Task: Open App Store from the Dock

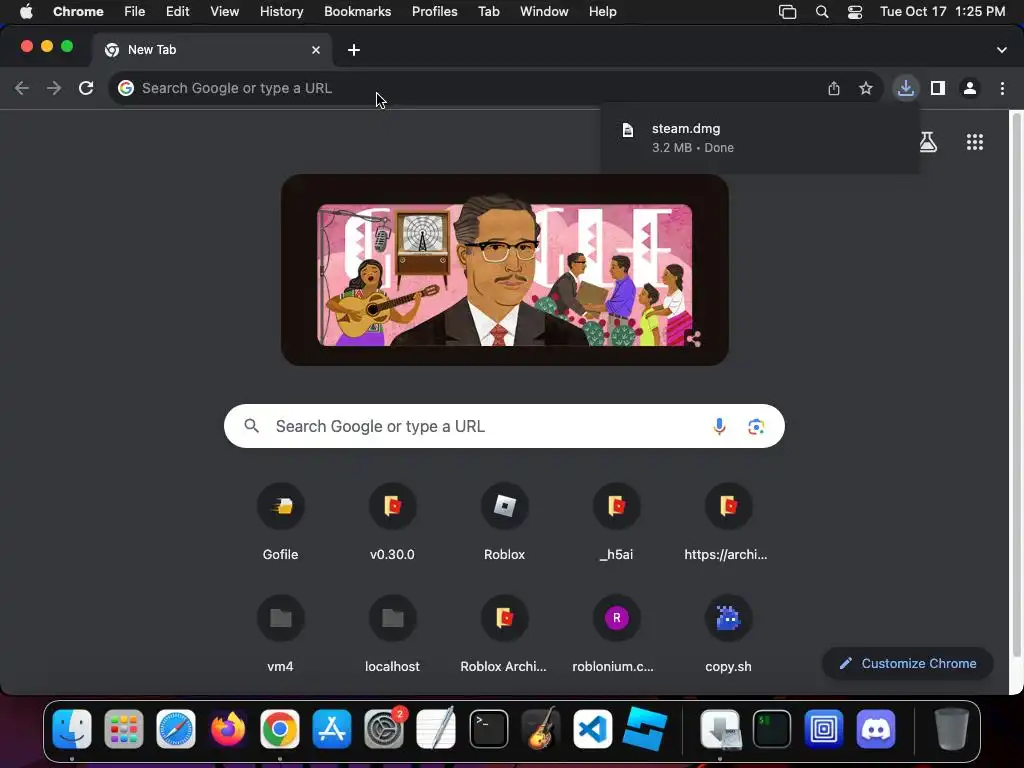Action: coord(332,729)
